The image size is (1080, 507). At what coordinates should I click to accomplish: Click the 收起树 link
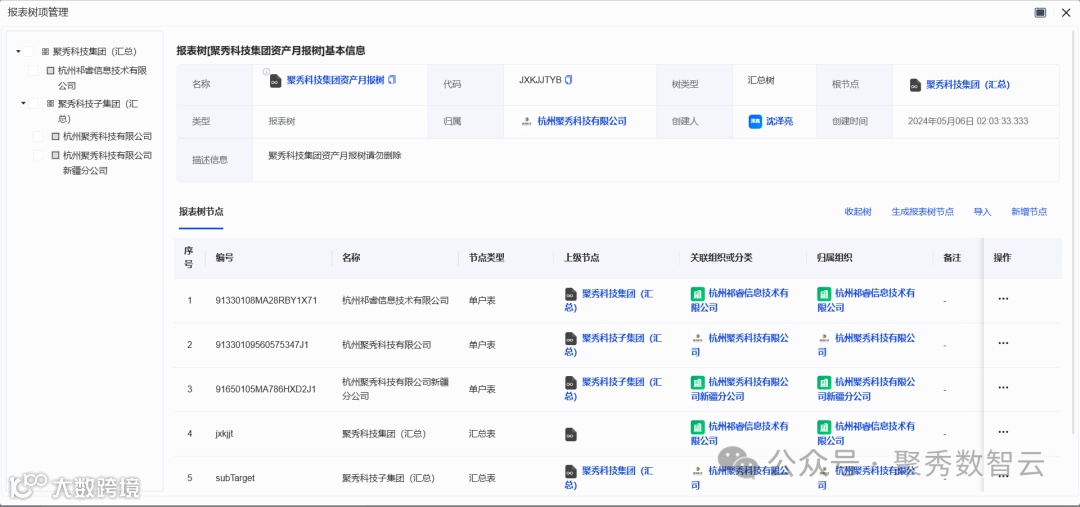[858, 211]
